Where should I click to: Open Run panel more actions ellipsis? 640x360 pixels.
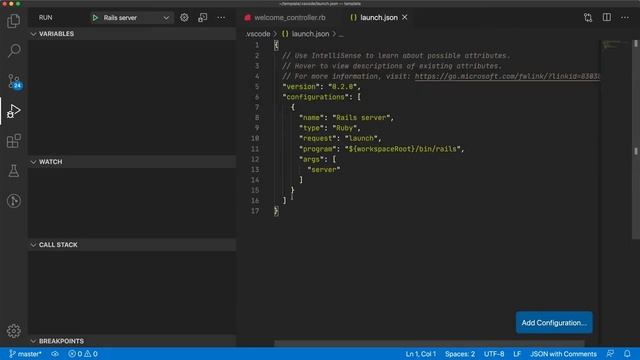pos(221,18)
